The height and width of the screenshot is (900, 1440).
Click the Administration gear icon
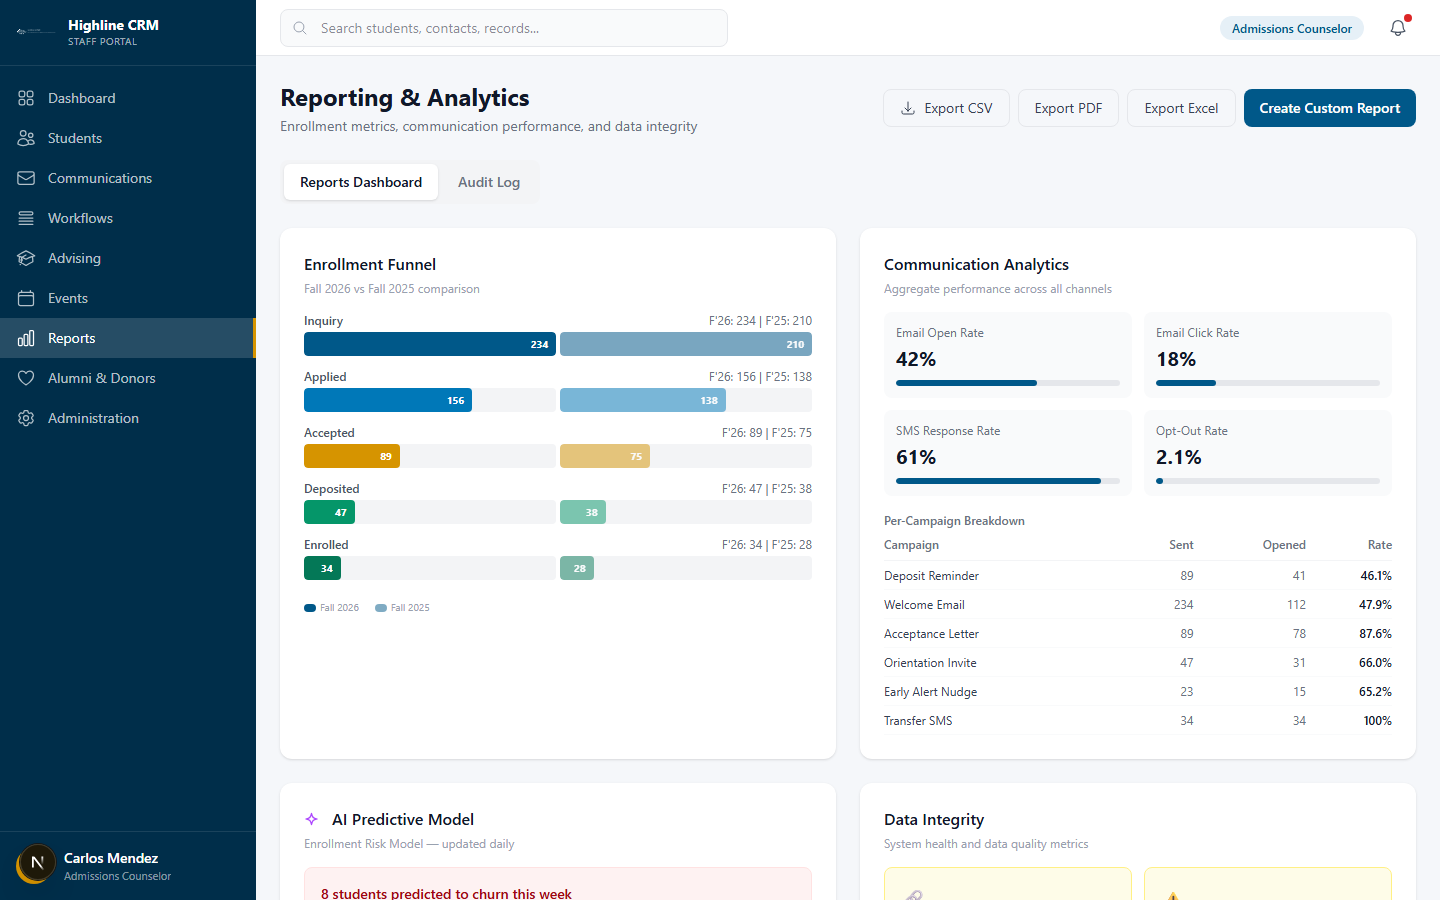coord(26,418)
